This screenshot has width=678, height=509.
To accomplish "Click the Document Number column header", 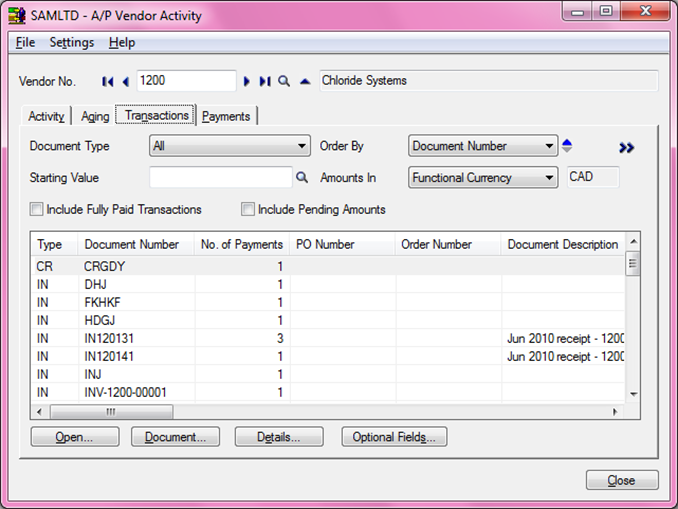I will 136,244.
